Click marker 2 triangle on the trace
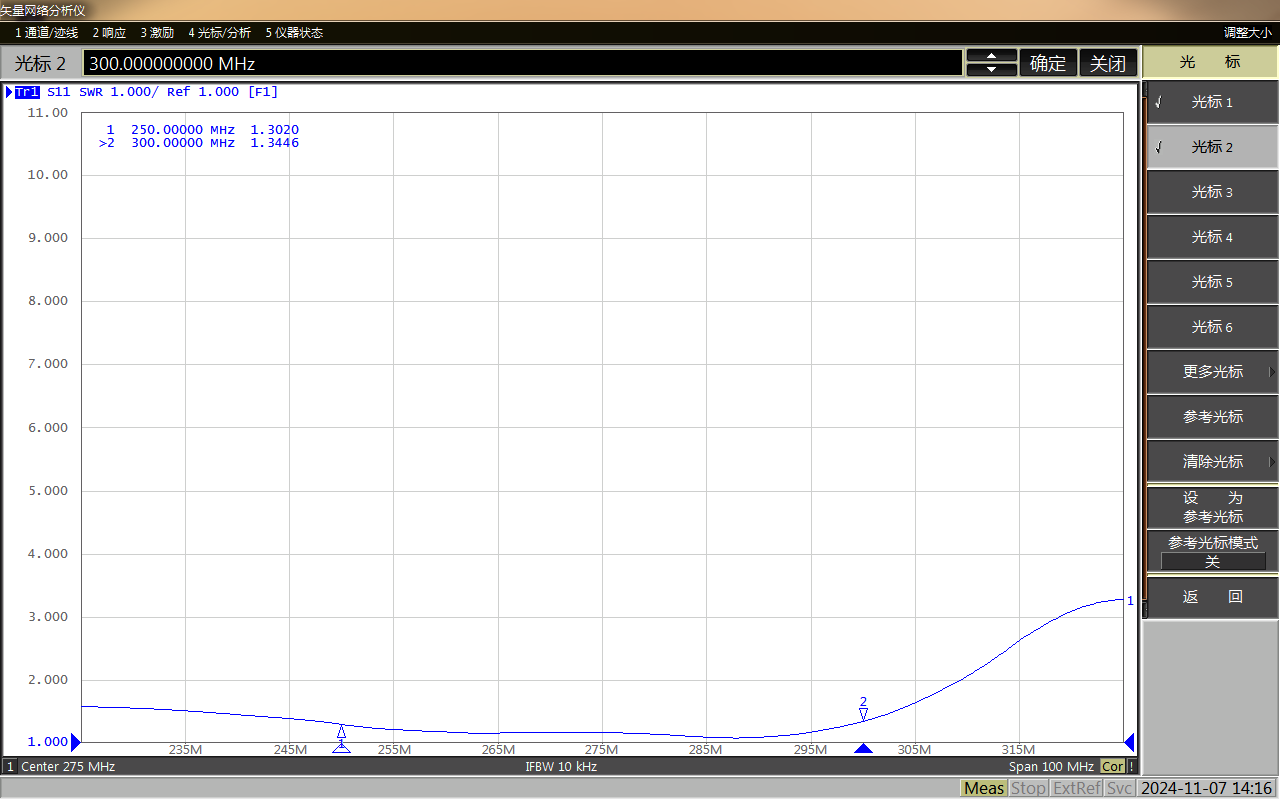The width and height of the screenshot is (1280, 800). click(863, 714)
